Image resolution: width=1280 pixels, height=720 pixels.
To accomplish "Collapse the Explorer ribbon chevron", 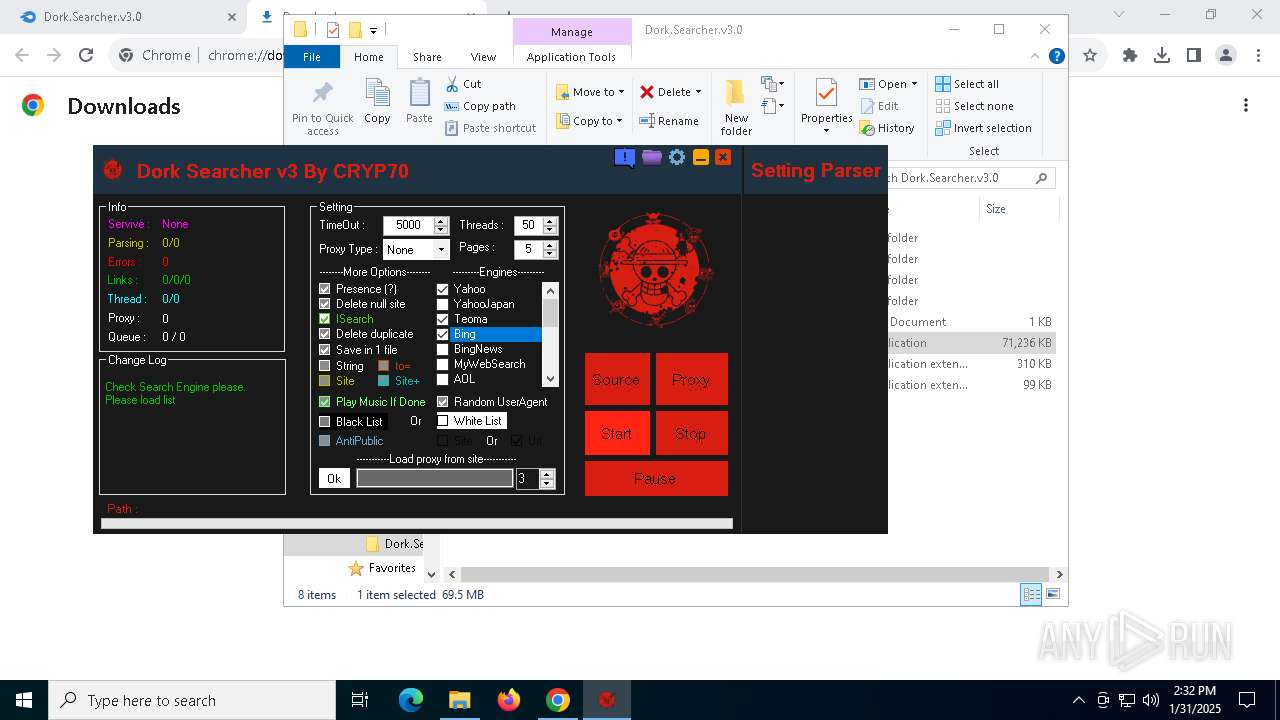I will point(1036,56).
